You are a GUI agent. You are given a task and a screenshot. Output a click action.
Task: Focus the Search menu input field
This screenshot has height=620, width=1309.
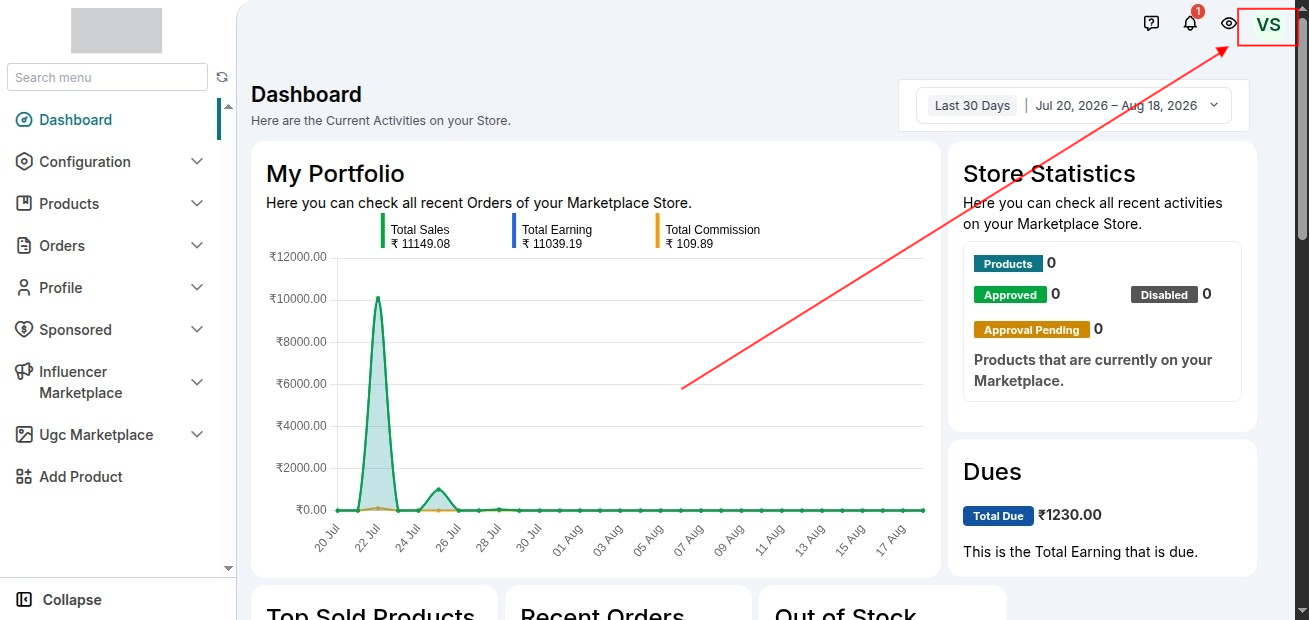(x=107, y=77)
